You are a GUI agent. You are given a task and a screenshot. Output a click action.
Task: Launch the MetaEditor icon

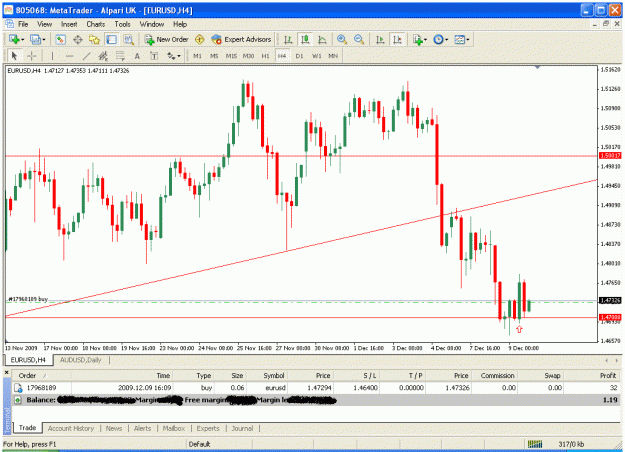(x=200, y=39)
